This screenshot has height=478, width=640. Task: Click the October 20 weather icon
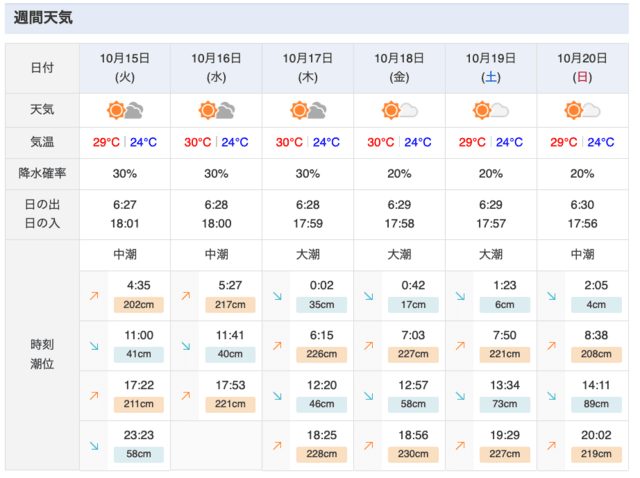pyautogui.click(x=582, y=111)
